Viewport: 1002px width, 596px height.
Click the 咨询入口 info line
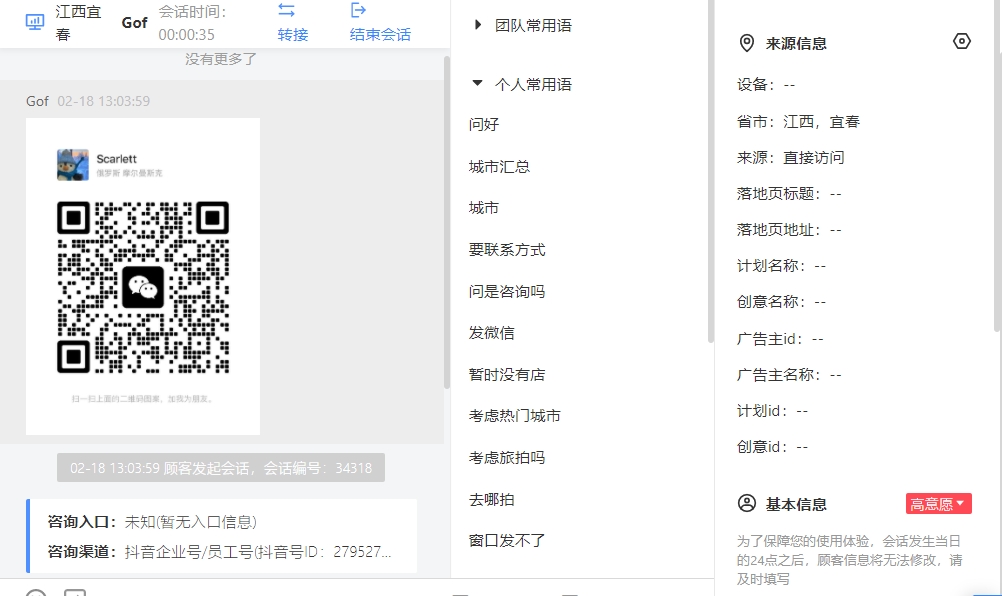pyautogui.click(x=152, y=522)
